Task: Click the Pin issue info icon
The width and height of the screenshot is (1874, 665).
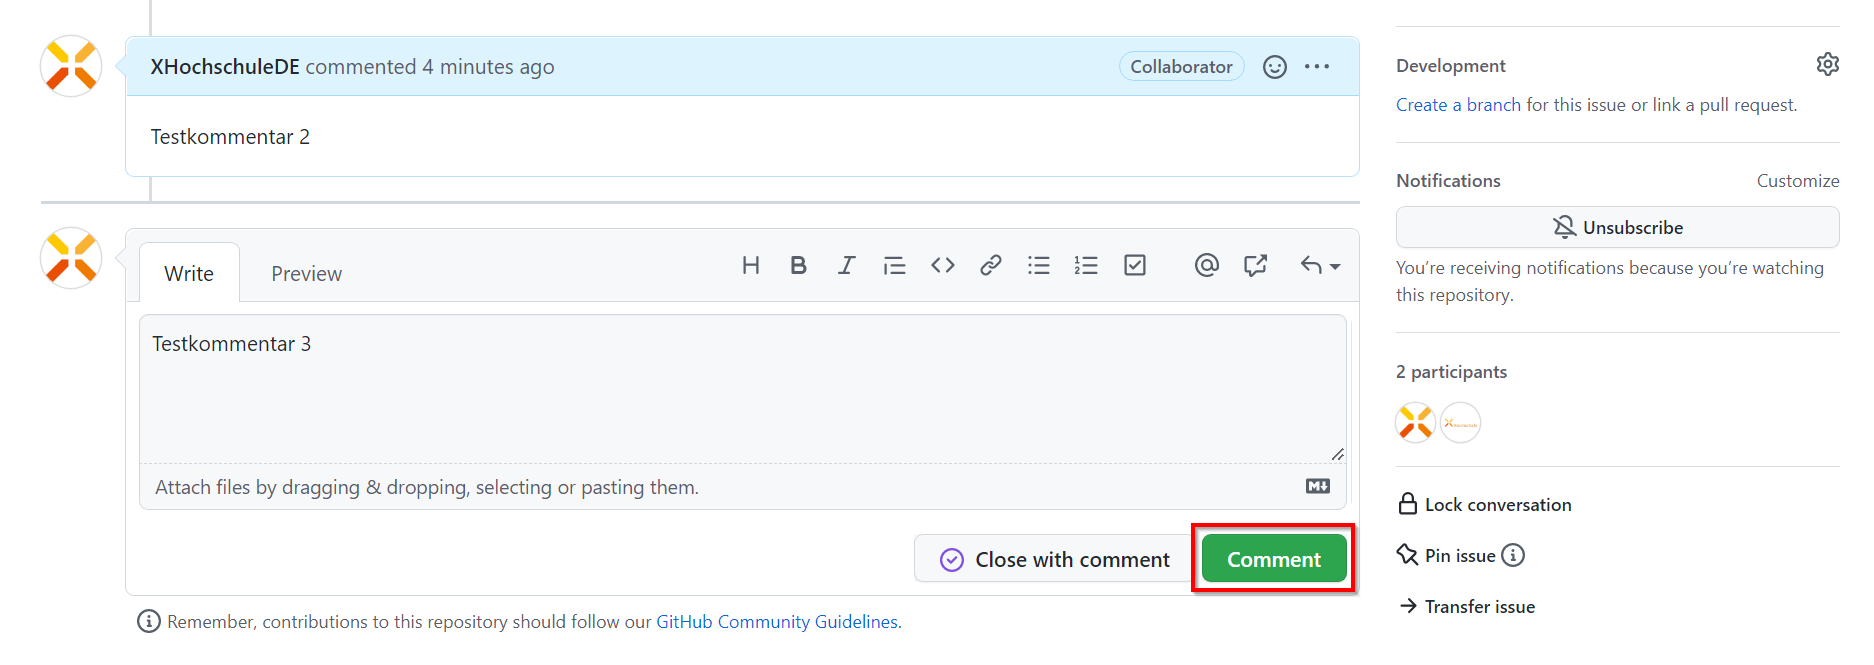Action: 1513,555
